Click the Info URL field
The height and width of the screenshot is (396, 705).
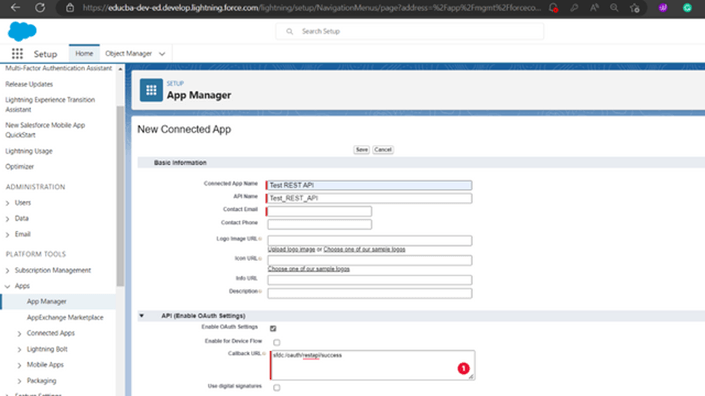[370, 280]
